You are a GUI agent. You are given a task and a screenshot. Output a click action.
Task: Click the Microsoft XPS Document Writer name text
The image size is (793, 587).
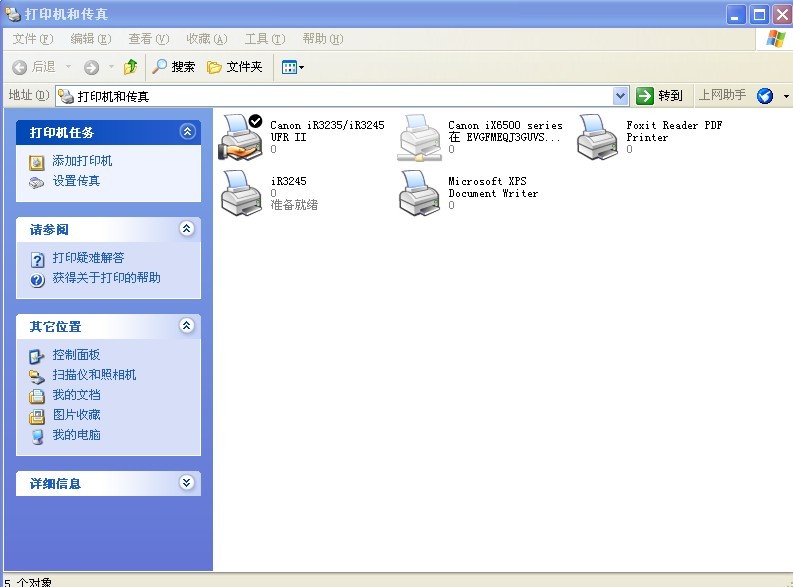[493, 187]
